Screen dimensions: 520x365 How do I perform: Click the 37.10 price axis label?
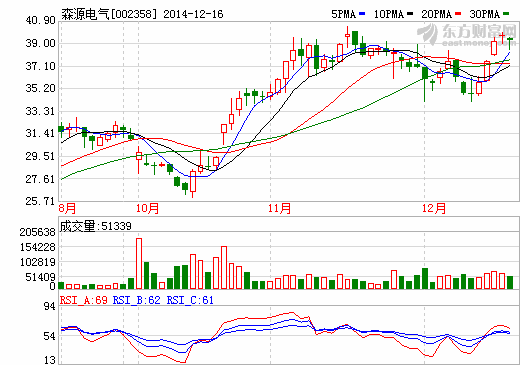[40, 66]
